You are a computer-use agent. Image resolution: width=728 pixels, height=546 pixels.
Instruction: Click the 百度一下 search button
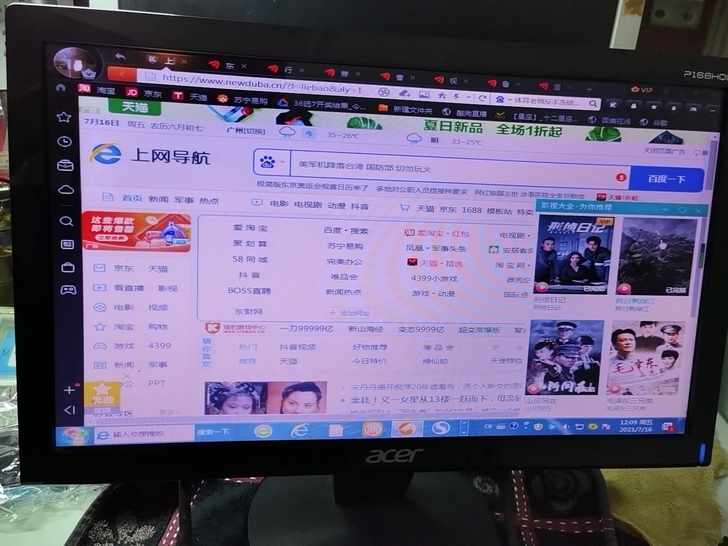[666, 179]
